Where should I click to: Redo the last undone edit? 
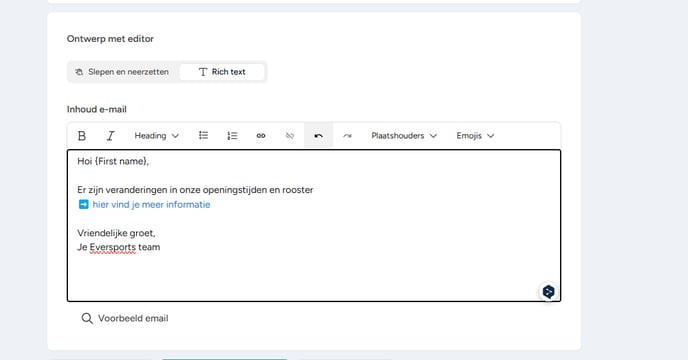[347, 136]
